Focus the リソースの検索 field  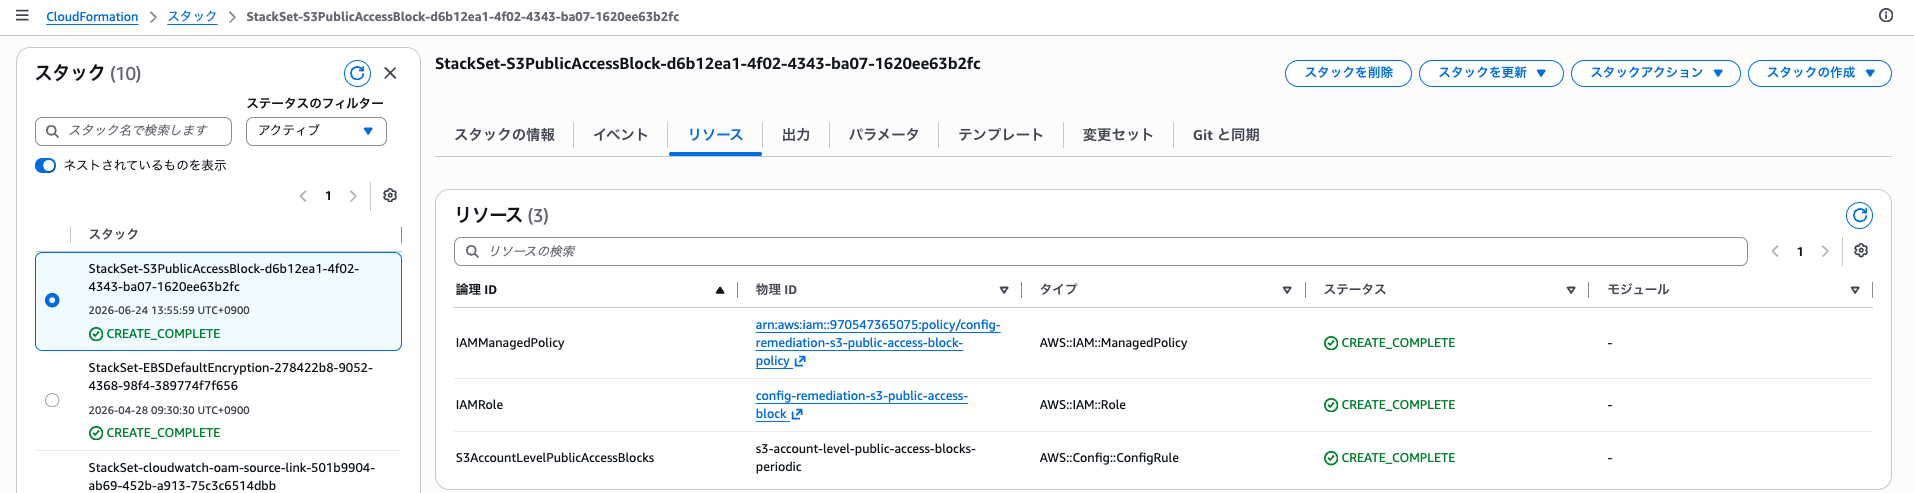point(1100,251)
